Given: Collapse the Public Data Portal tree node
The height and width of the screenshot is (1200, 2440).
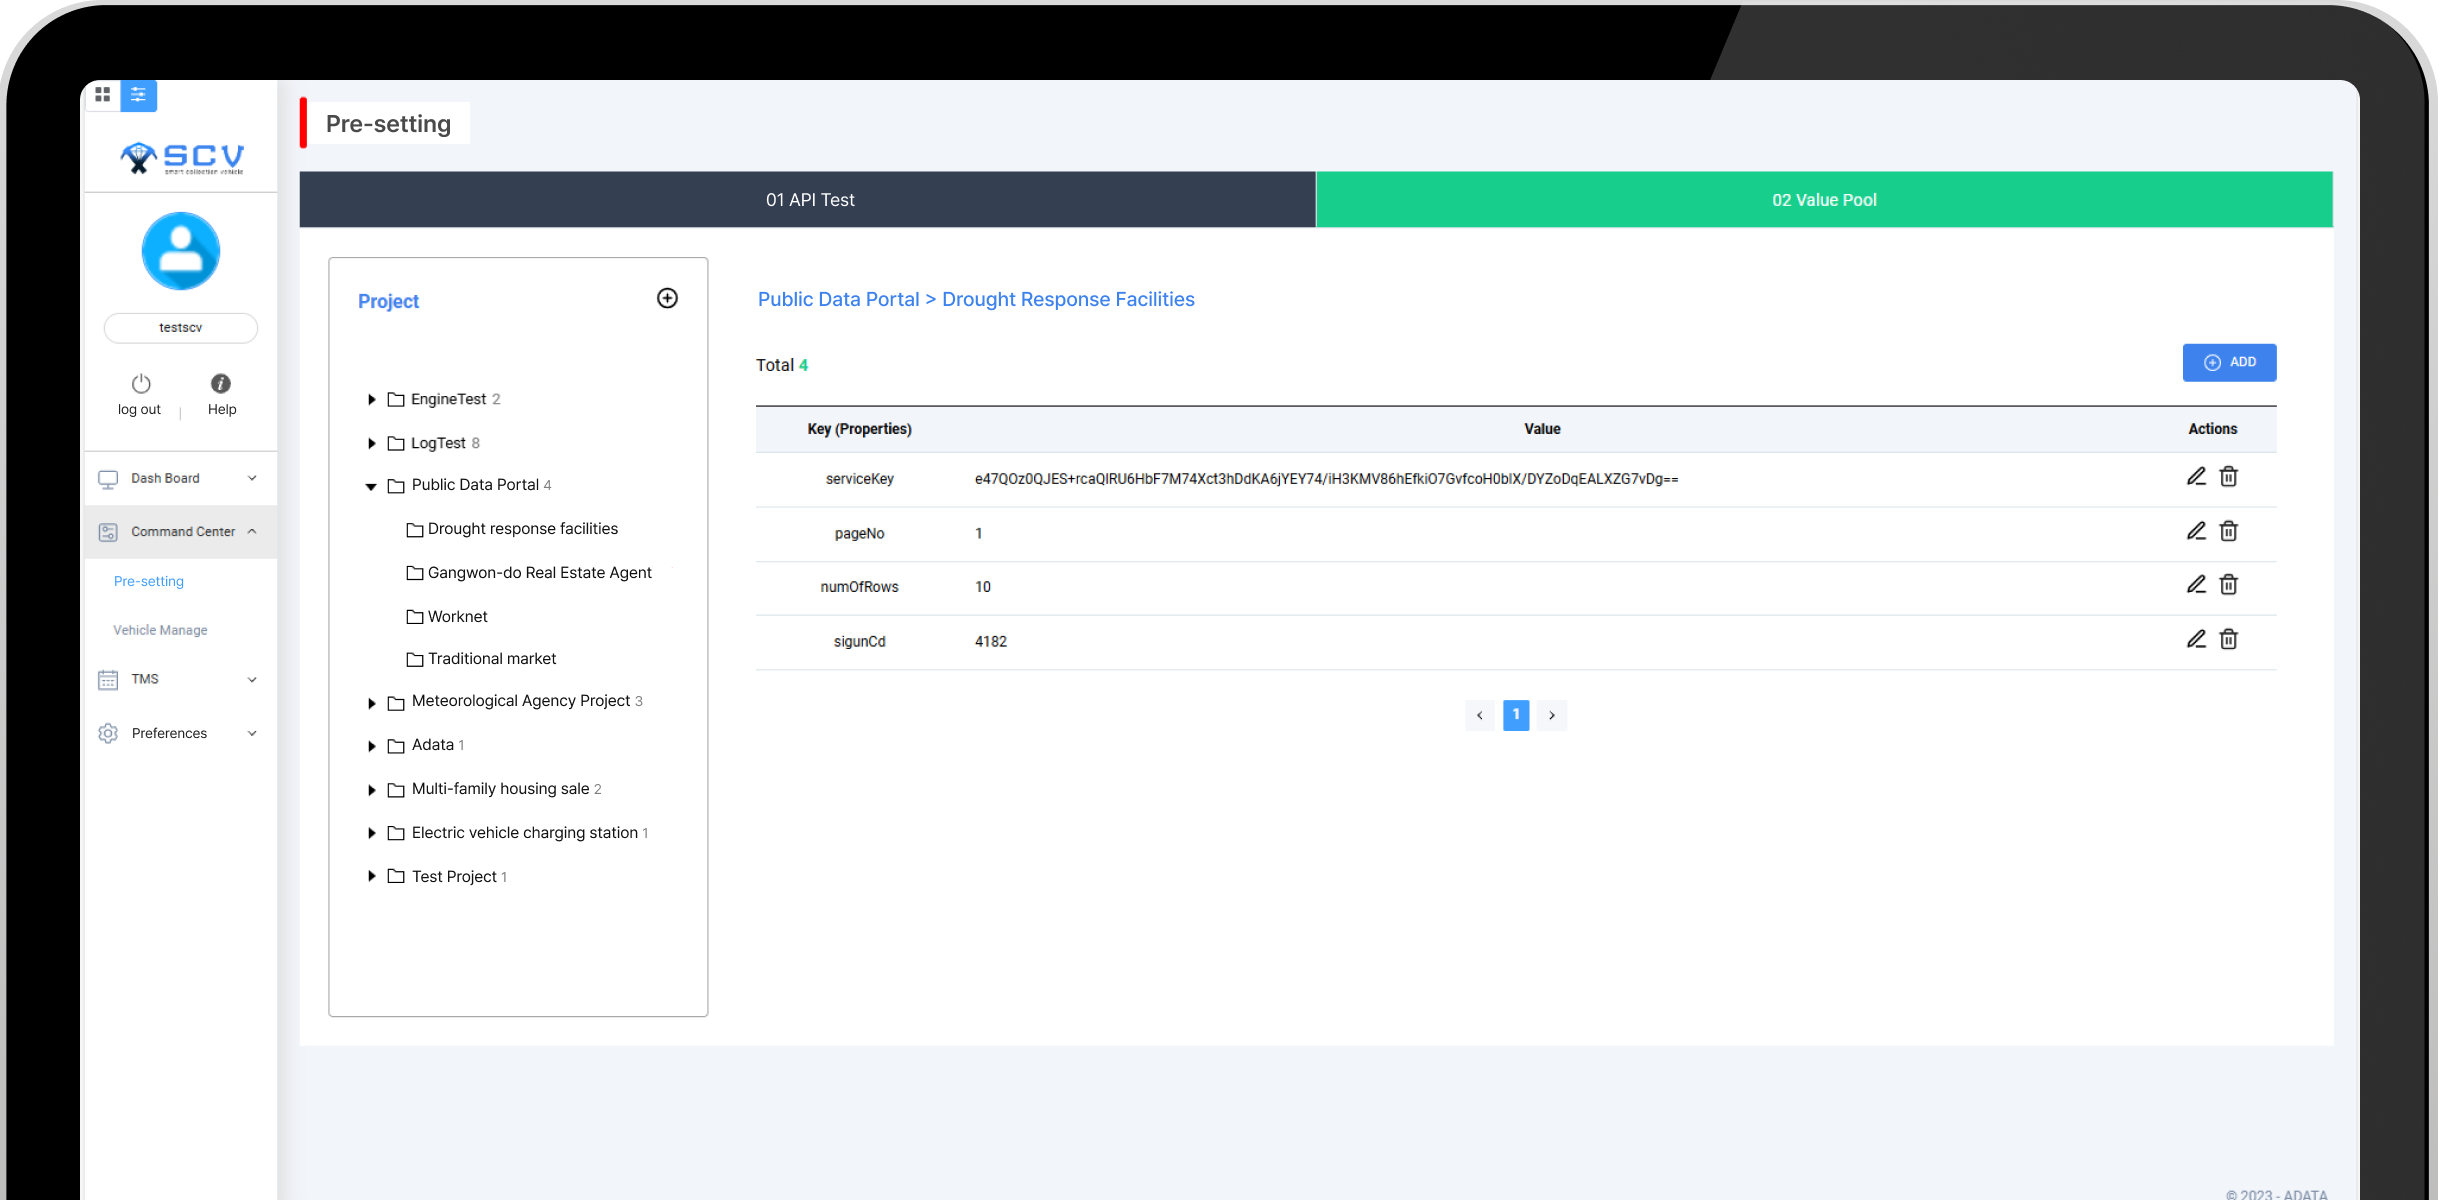Looking at the screenshot, I should [x=371, y=486].
